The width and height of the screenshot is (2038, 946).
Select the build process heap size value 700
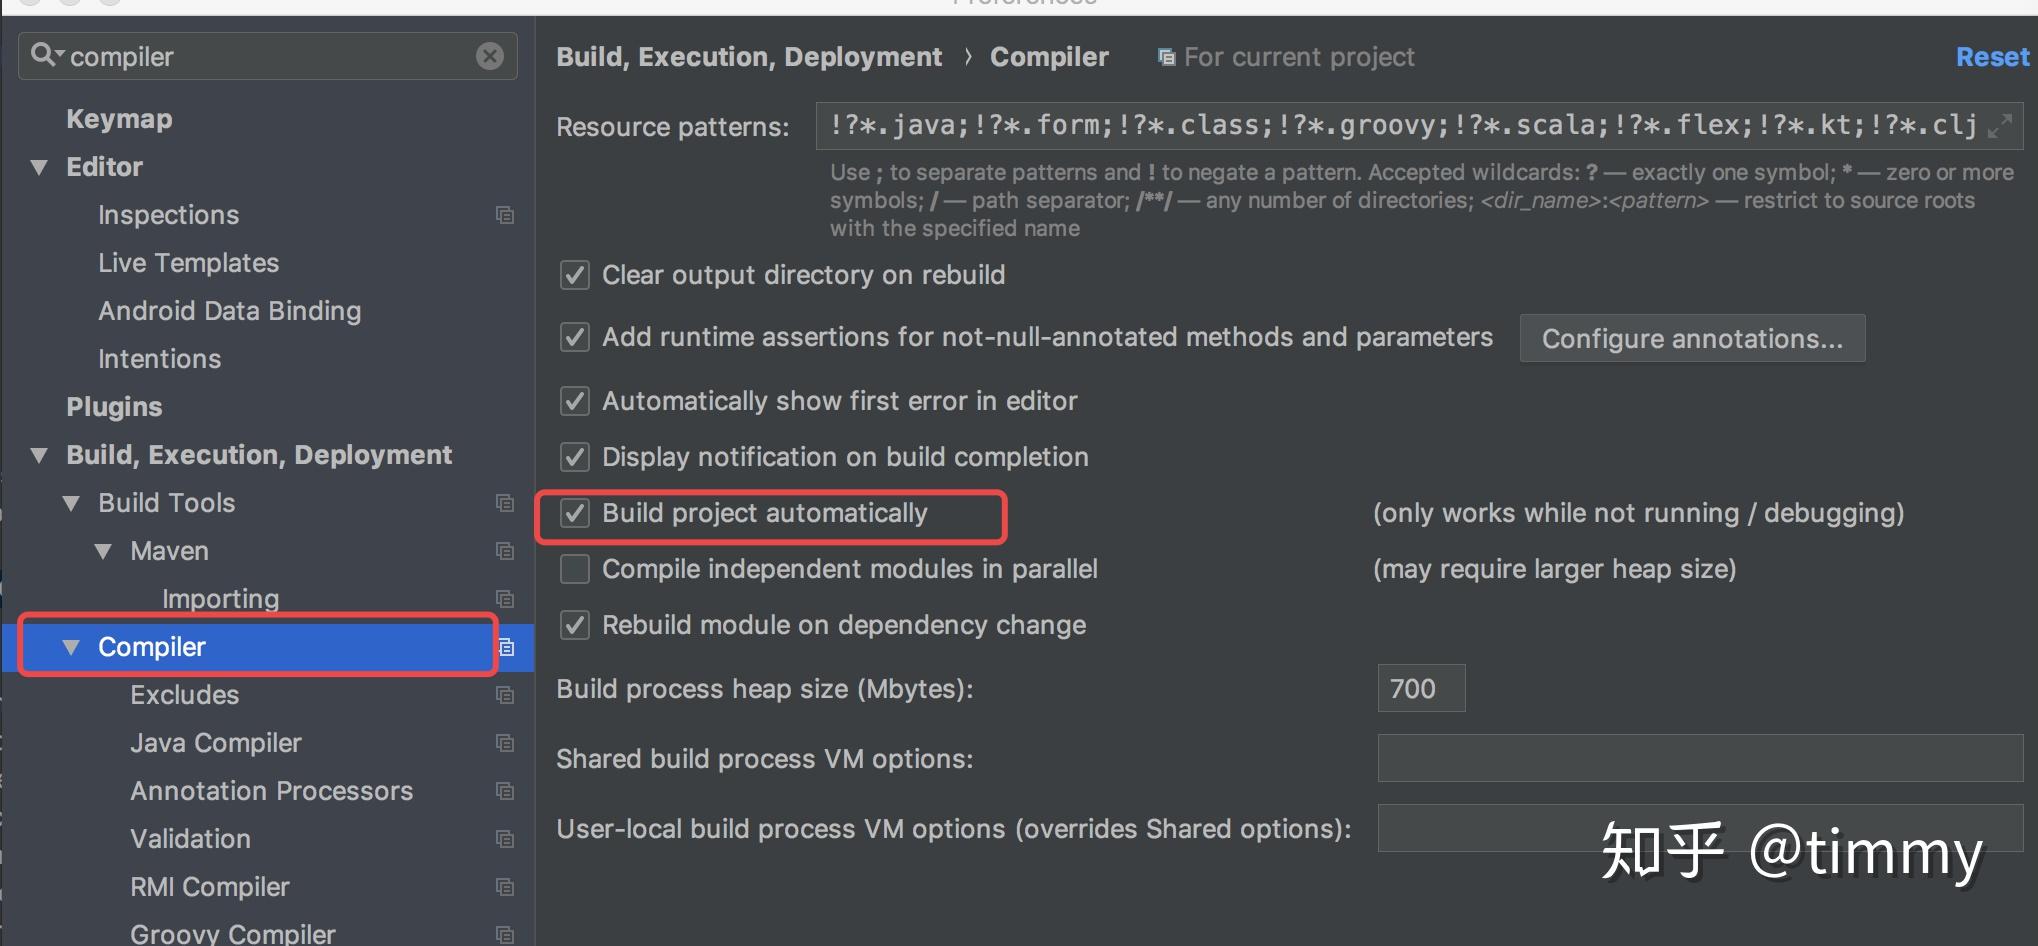tap(1420, 688)
